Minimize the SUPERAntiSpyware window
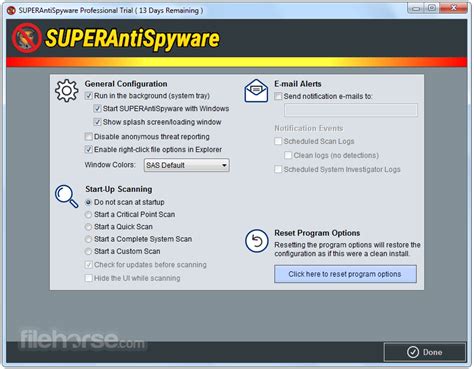 coord(416,8)
